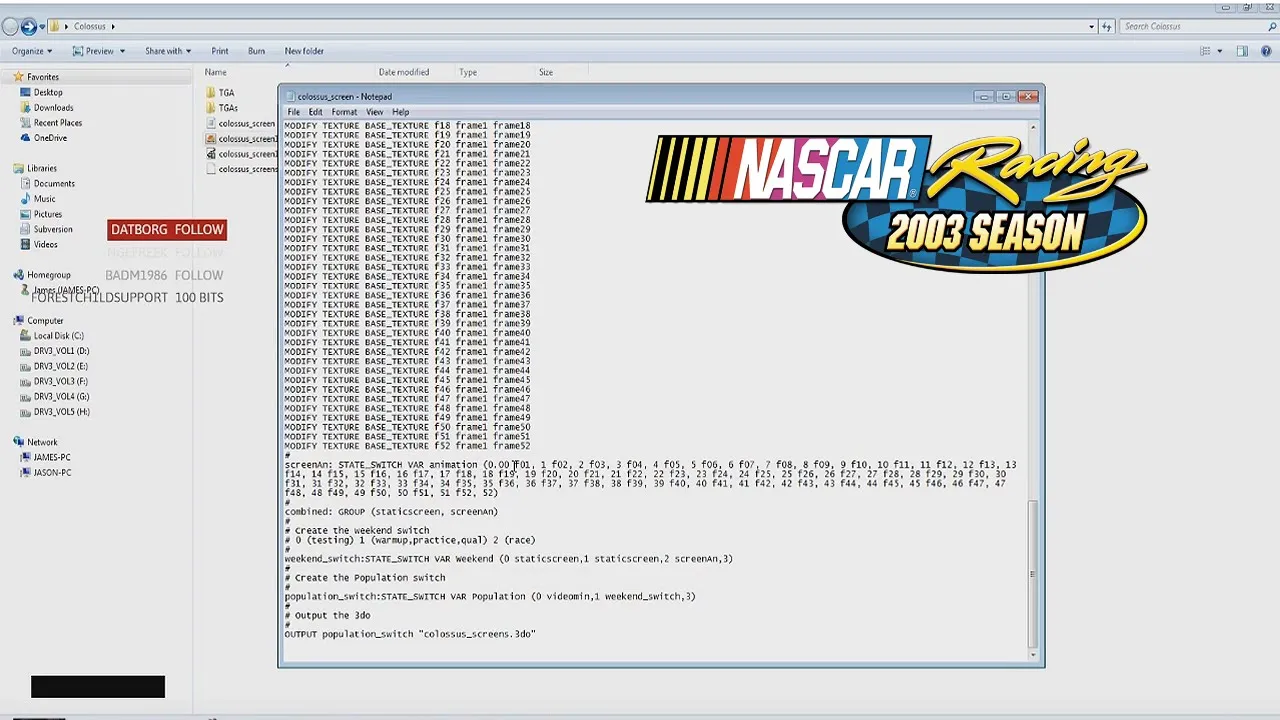Image resolution: width=1280 pixels, height=720 pixels.
Task: Open Notepad's File menu
Action: (294, 112)
